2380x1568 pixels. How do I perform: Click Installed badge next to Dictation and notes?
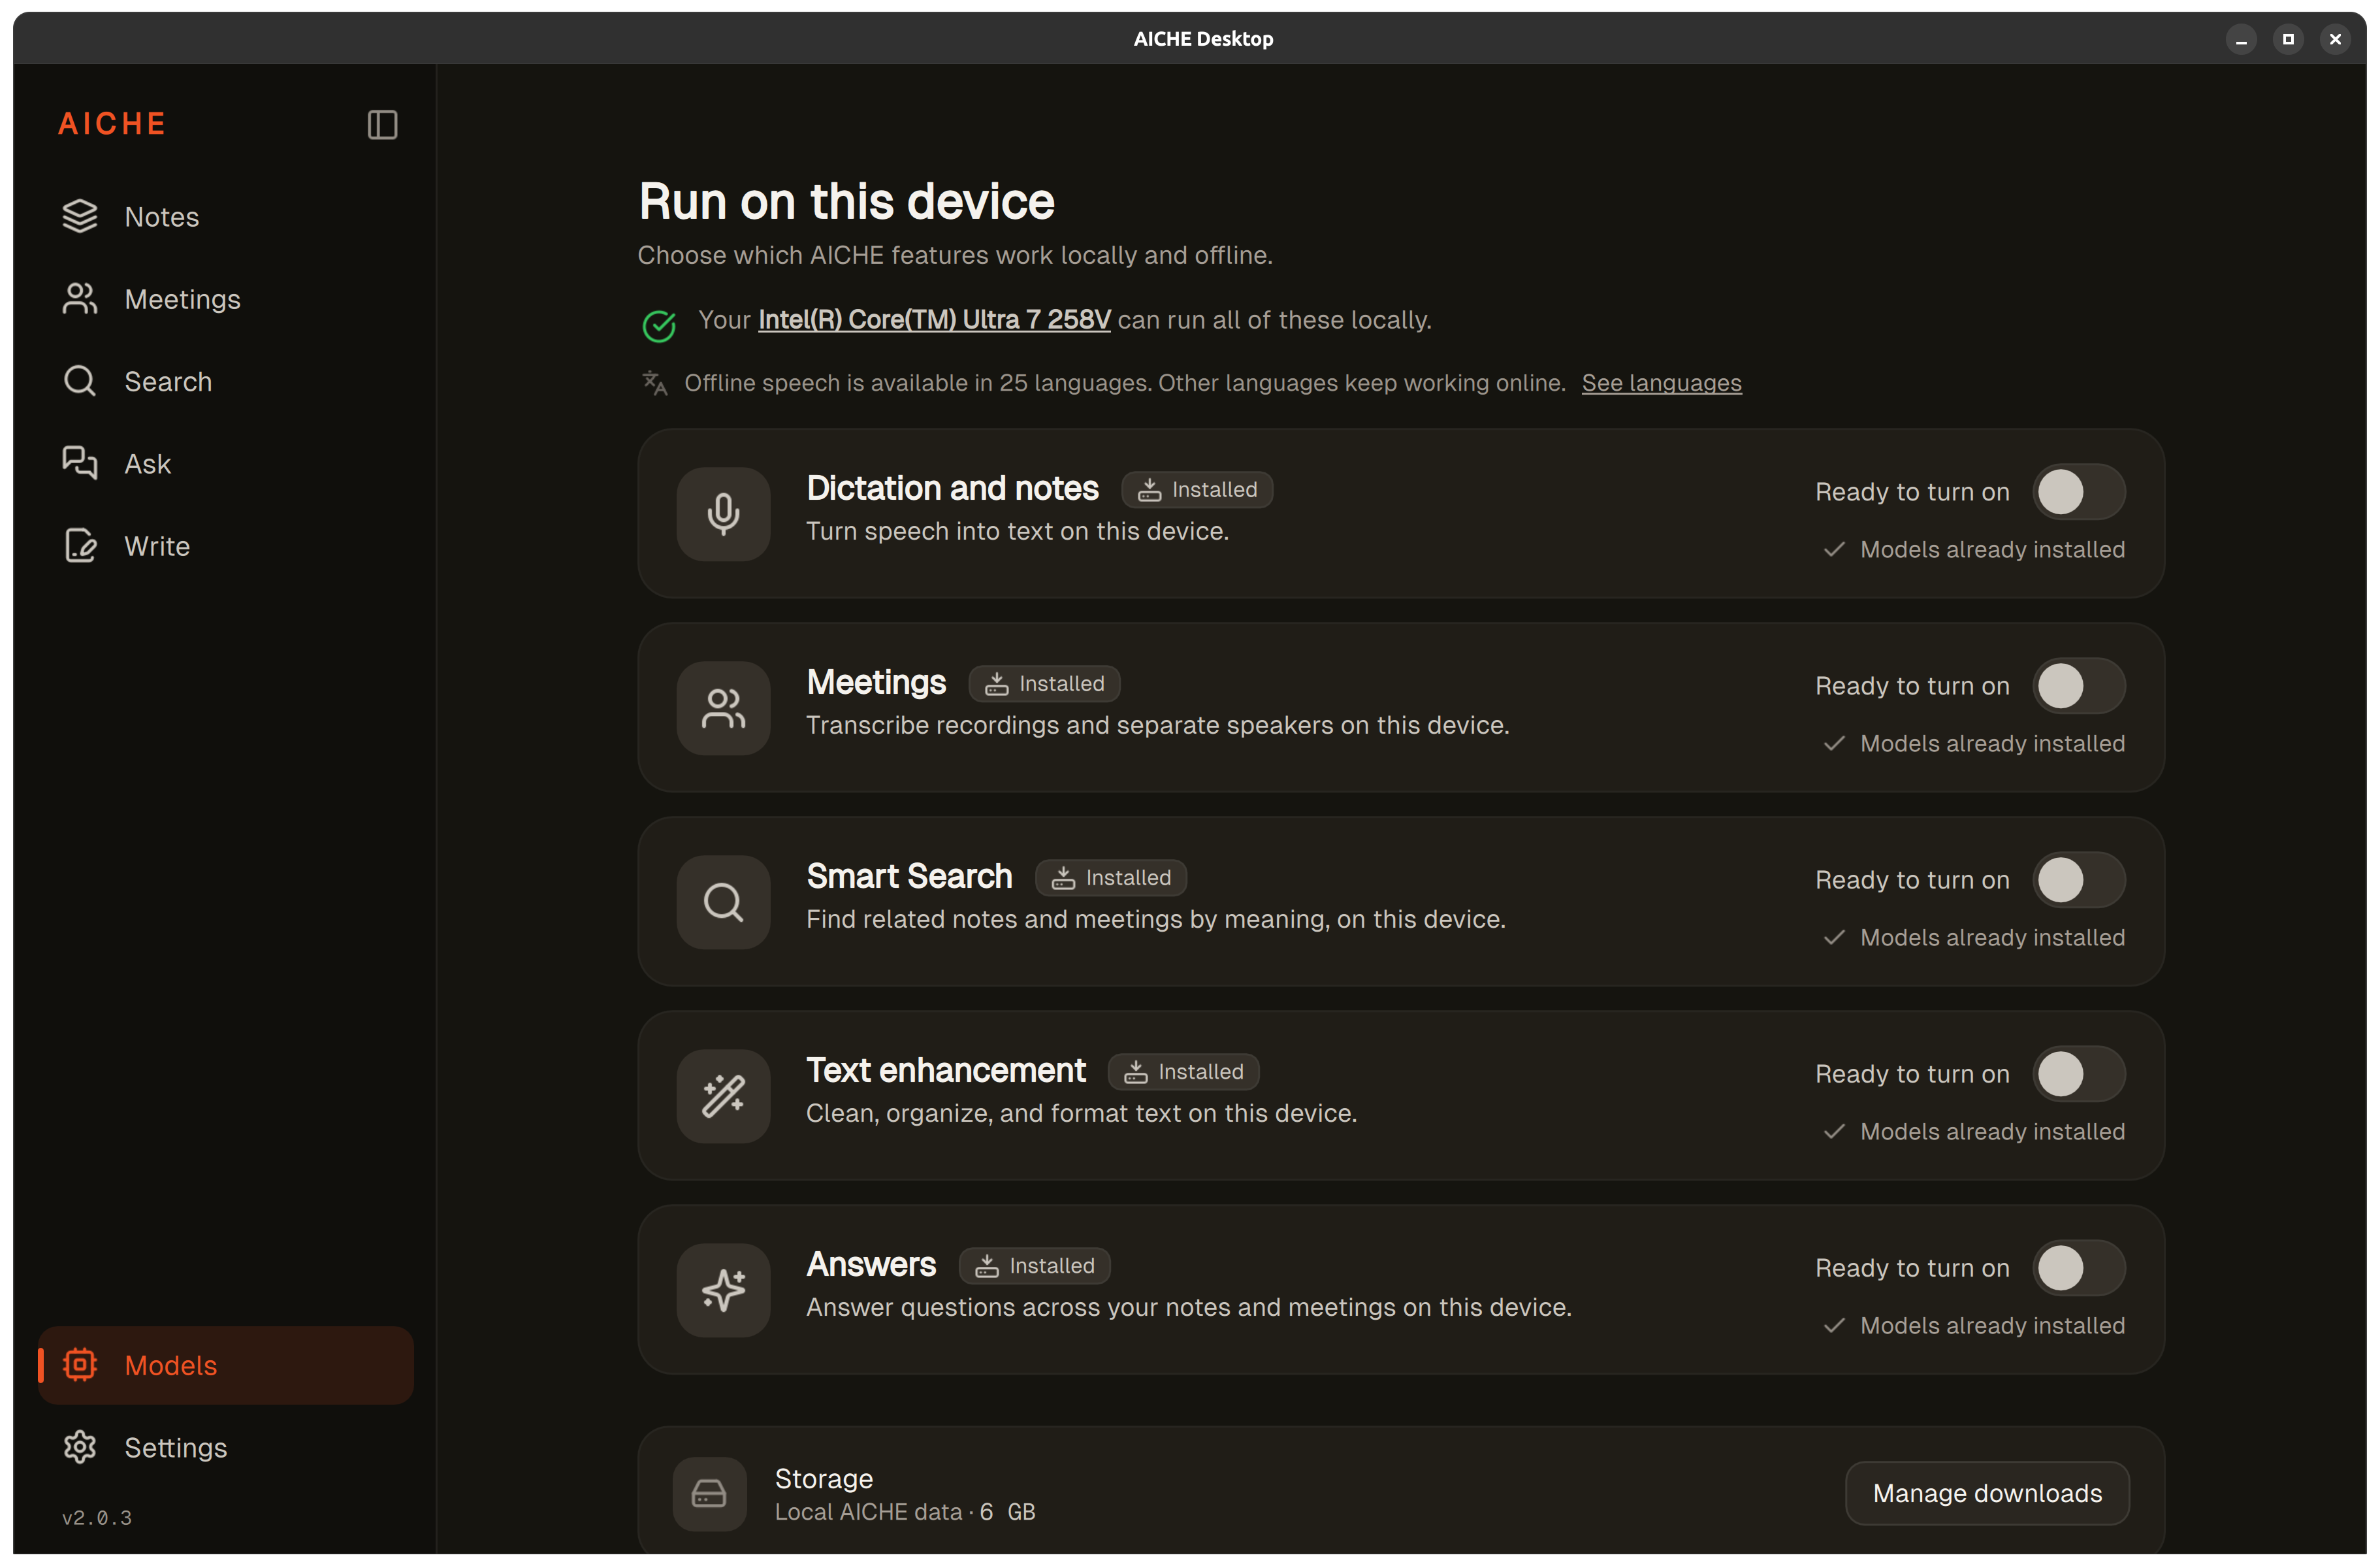pos(1197,490)
